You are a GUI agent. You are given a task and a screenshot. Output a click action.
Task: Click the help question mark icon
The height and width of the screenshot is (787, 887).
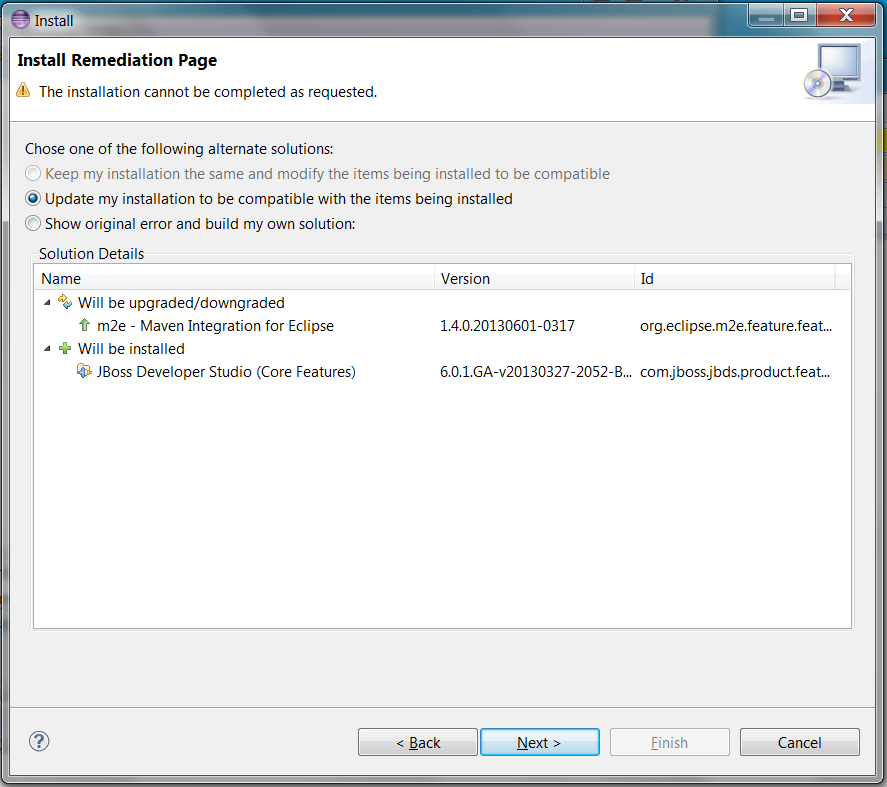pyautogui.click(x=39, y=741)
